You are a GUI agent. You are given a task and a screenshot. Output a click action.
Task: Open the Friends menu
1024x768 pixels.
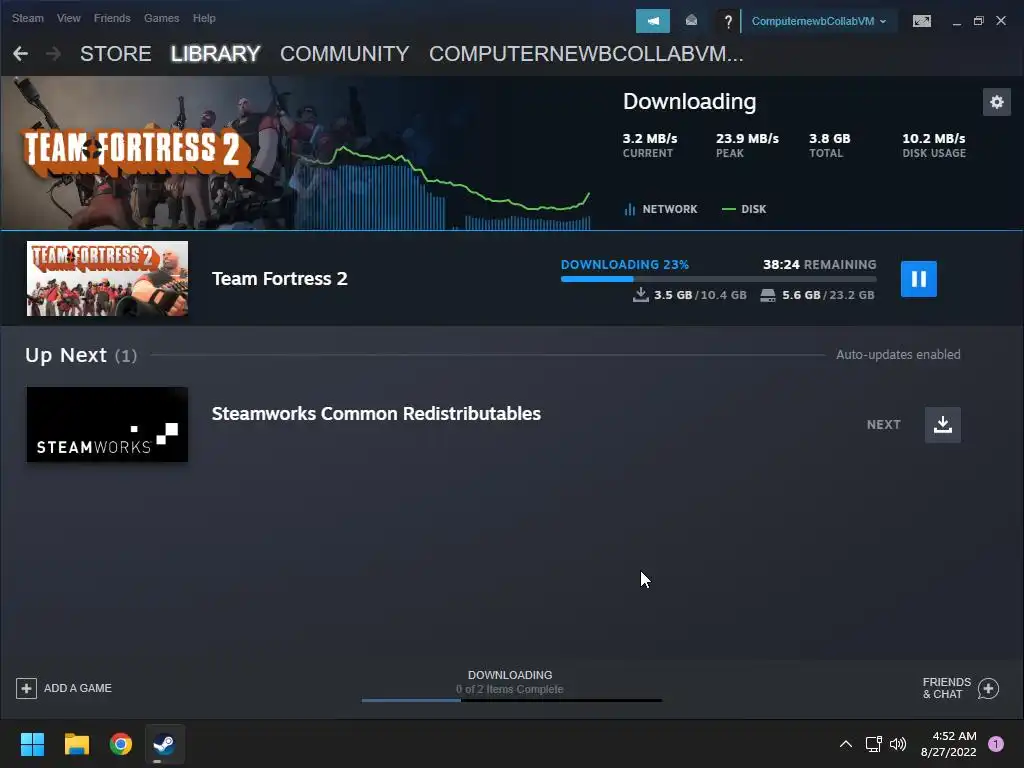click(x=112, y=18)
